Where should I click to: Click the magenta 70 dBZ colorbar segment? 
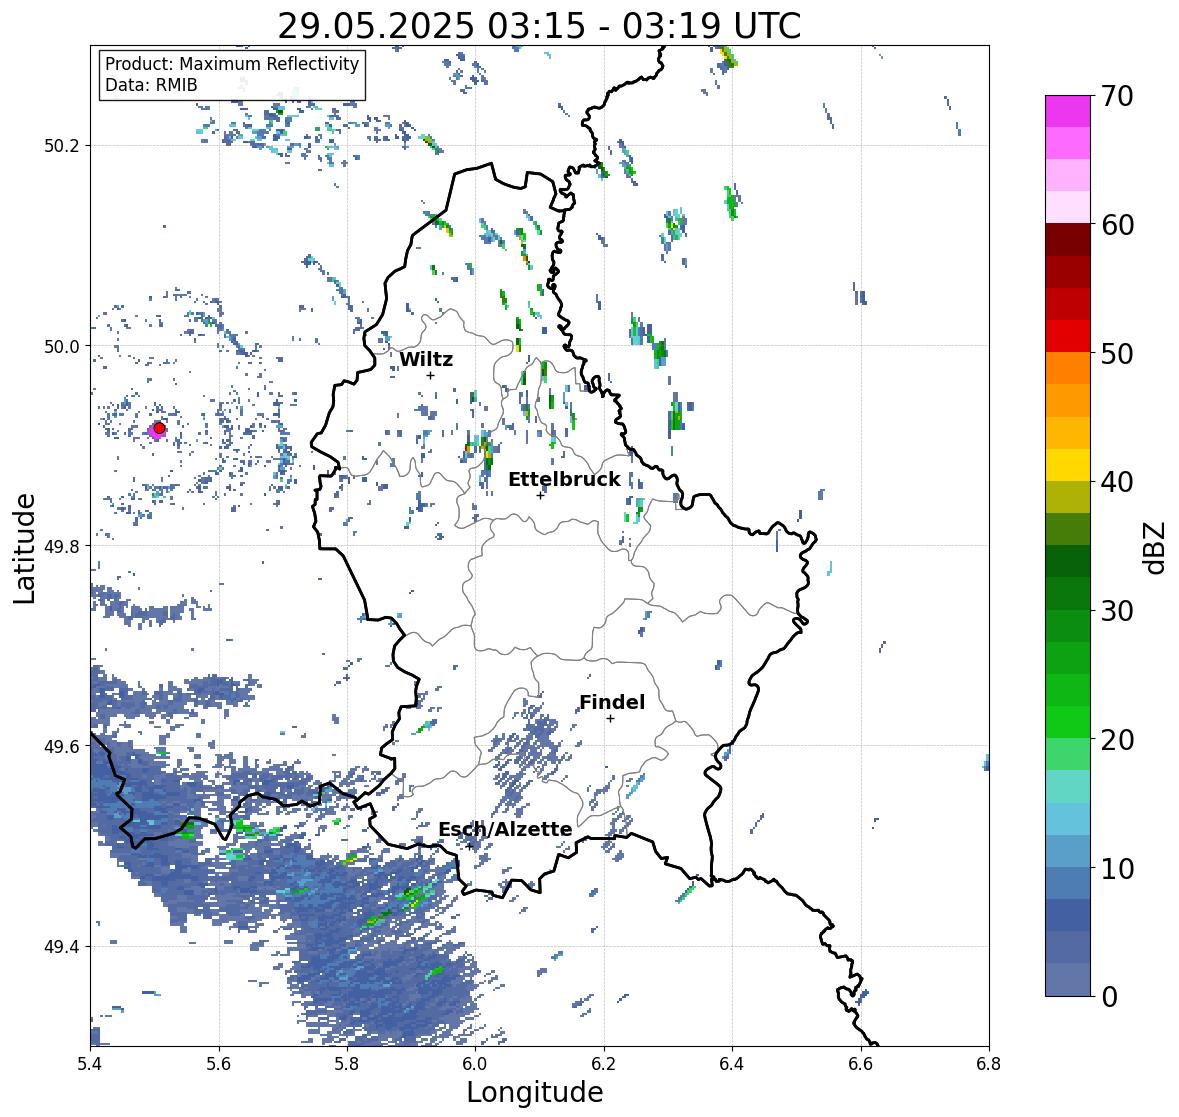(x=1068, y=111)
